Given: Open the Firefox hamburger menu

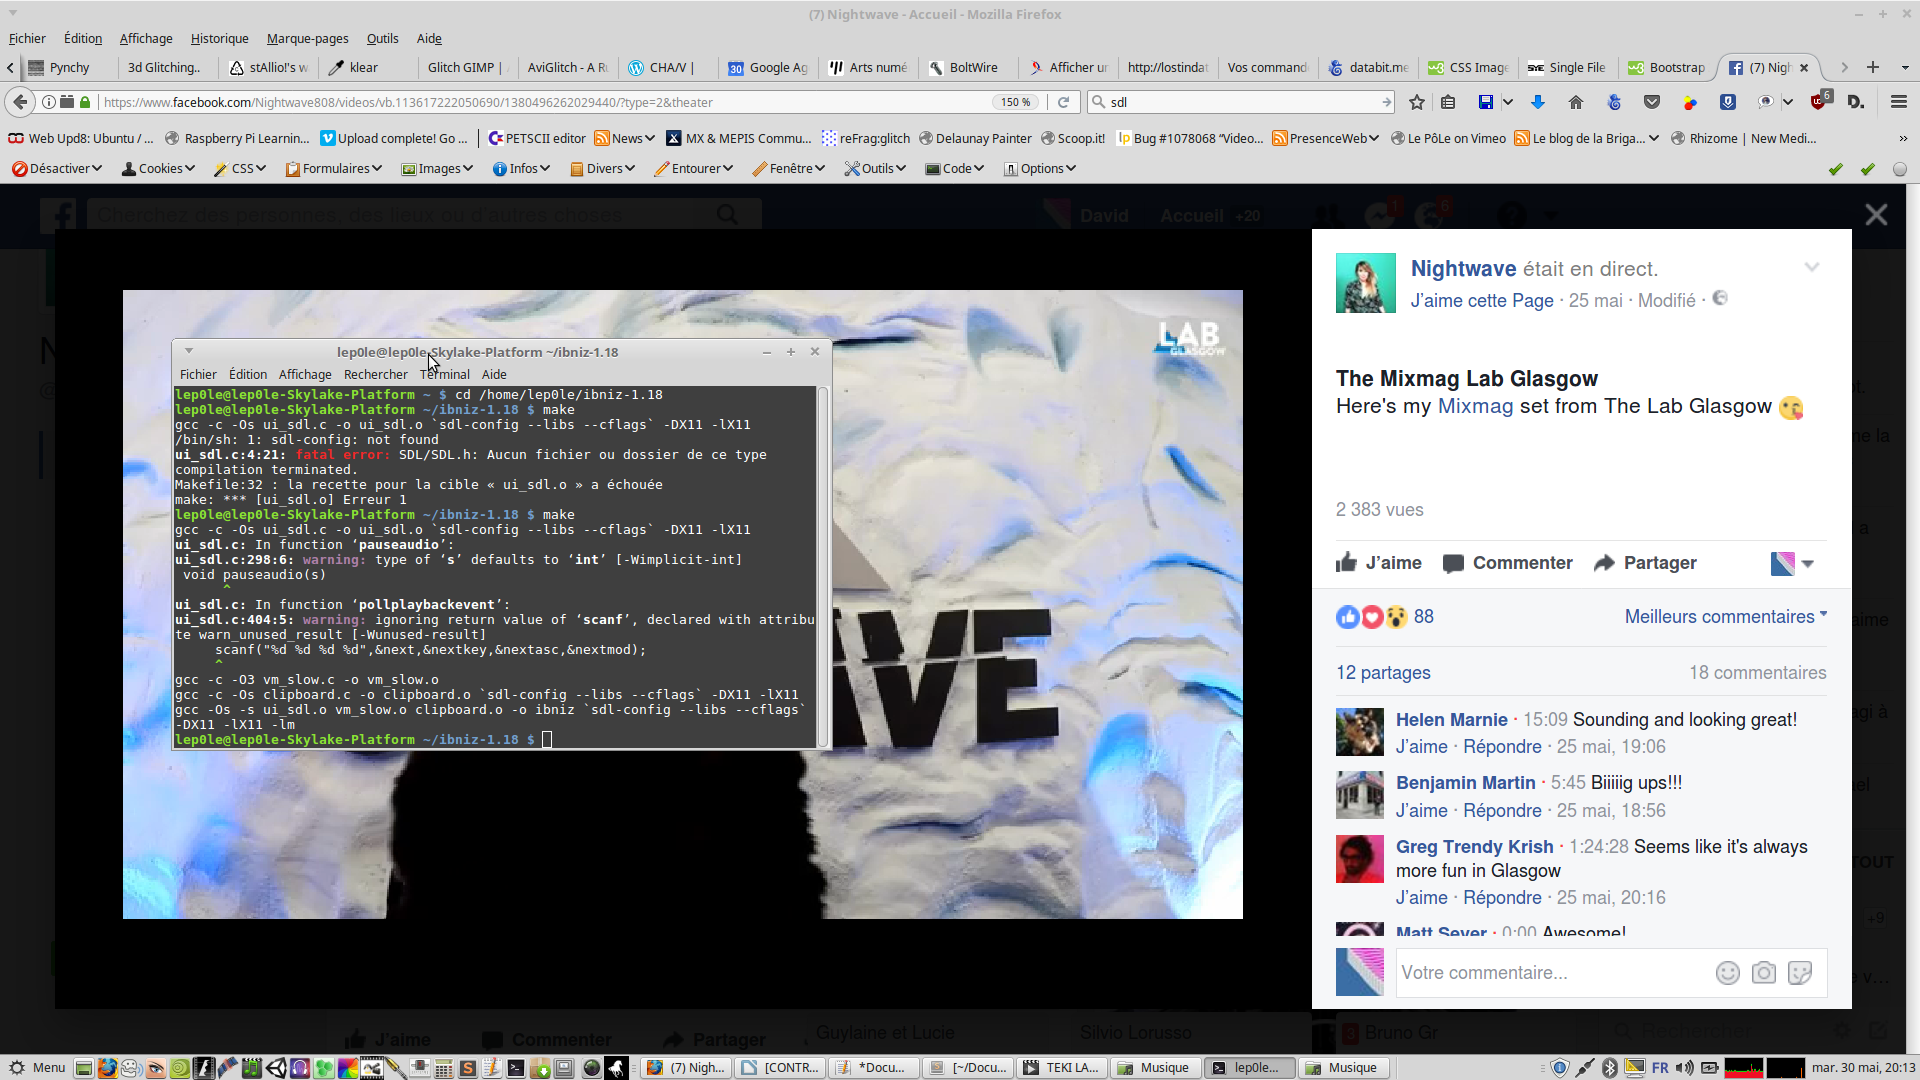Looking at the screenshot, I should click(x=1898, y=102).
